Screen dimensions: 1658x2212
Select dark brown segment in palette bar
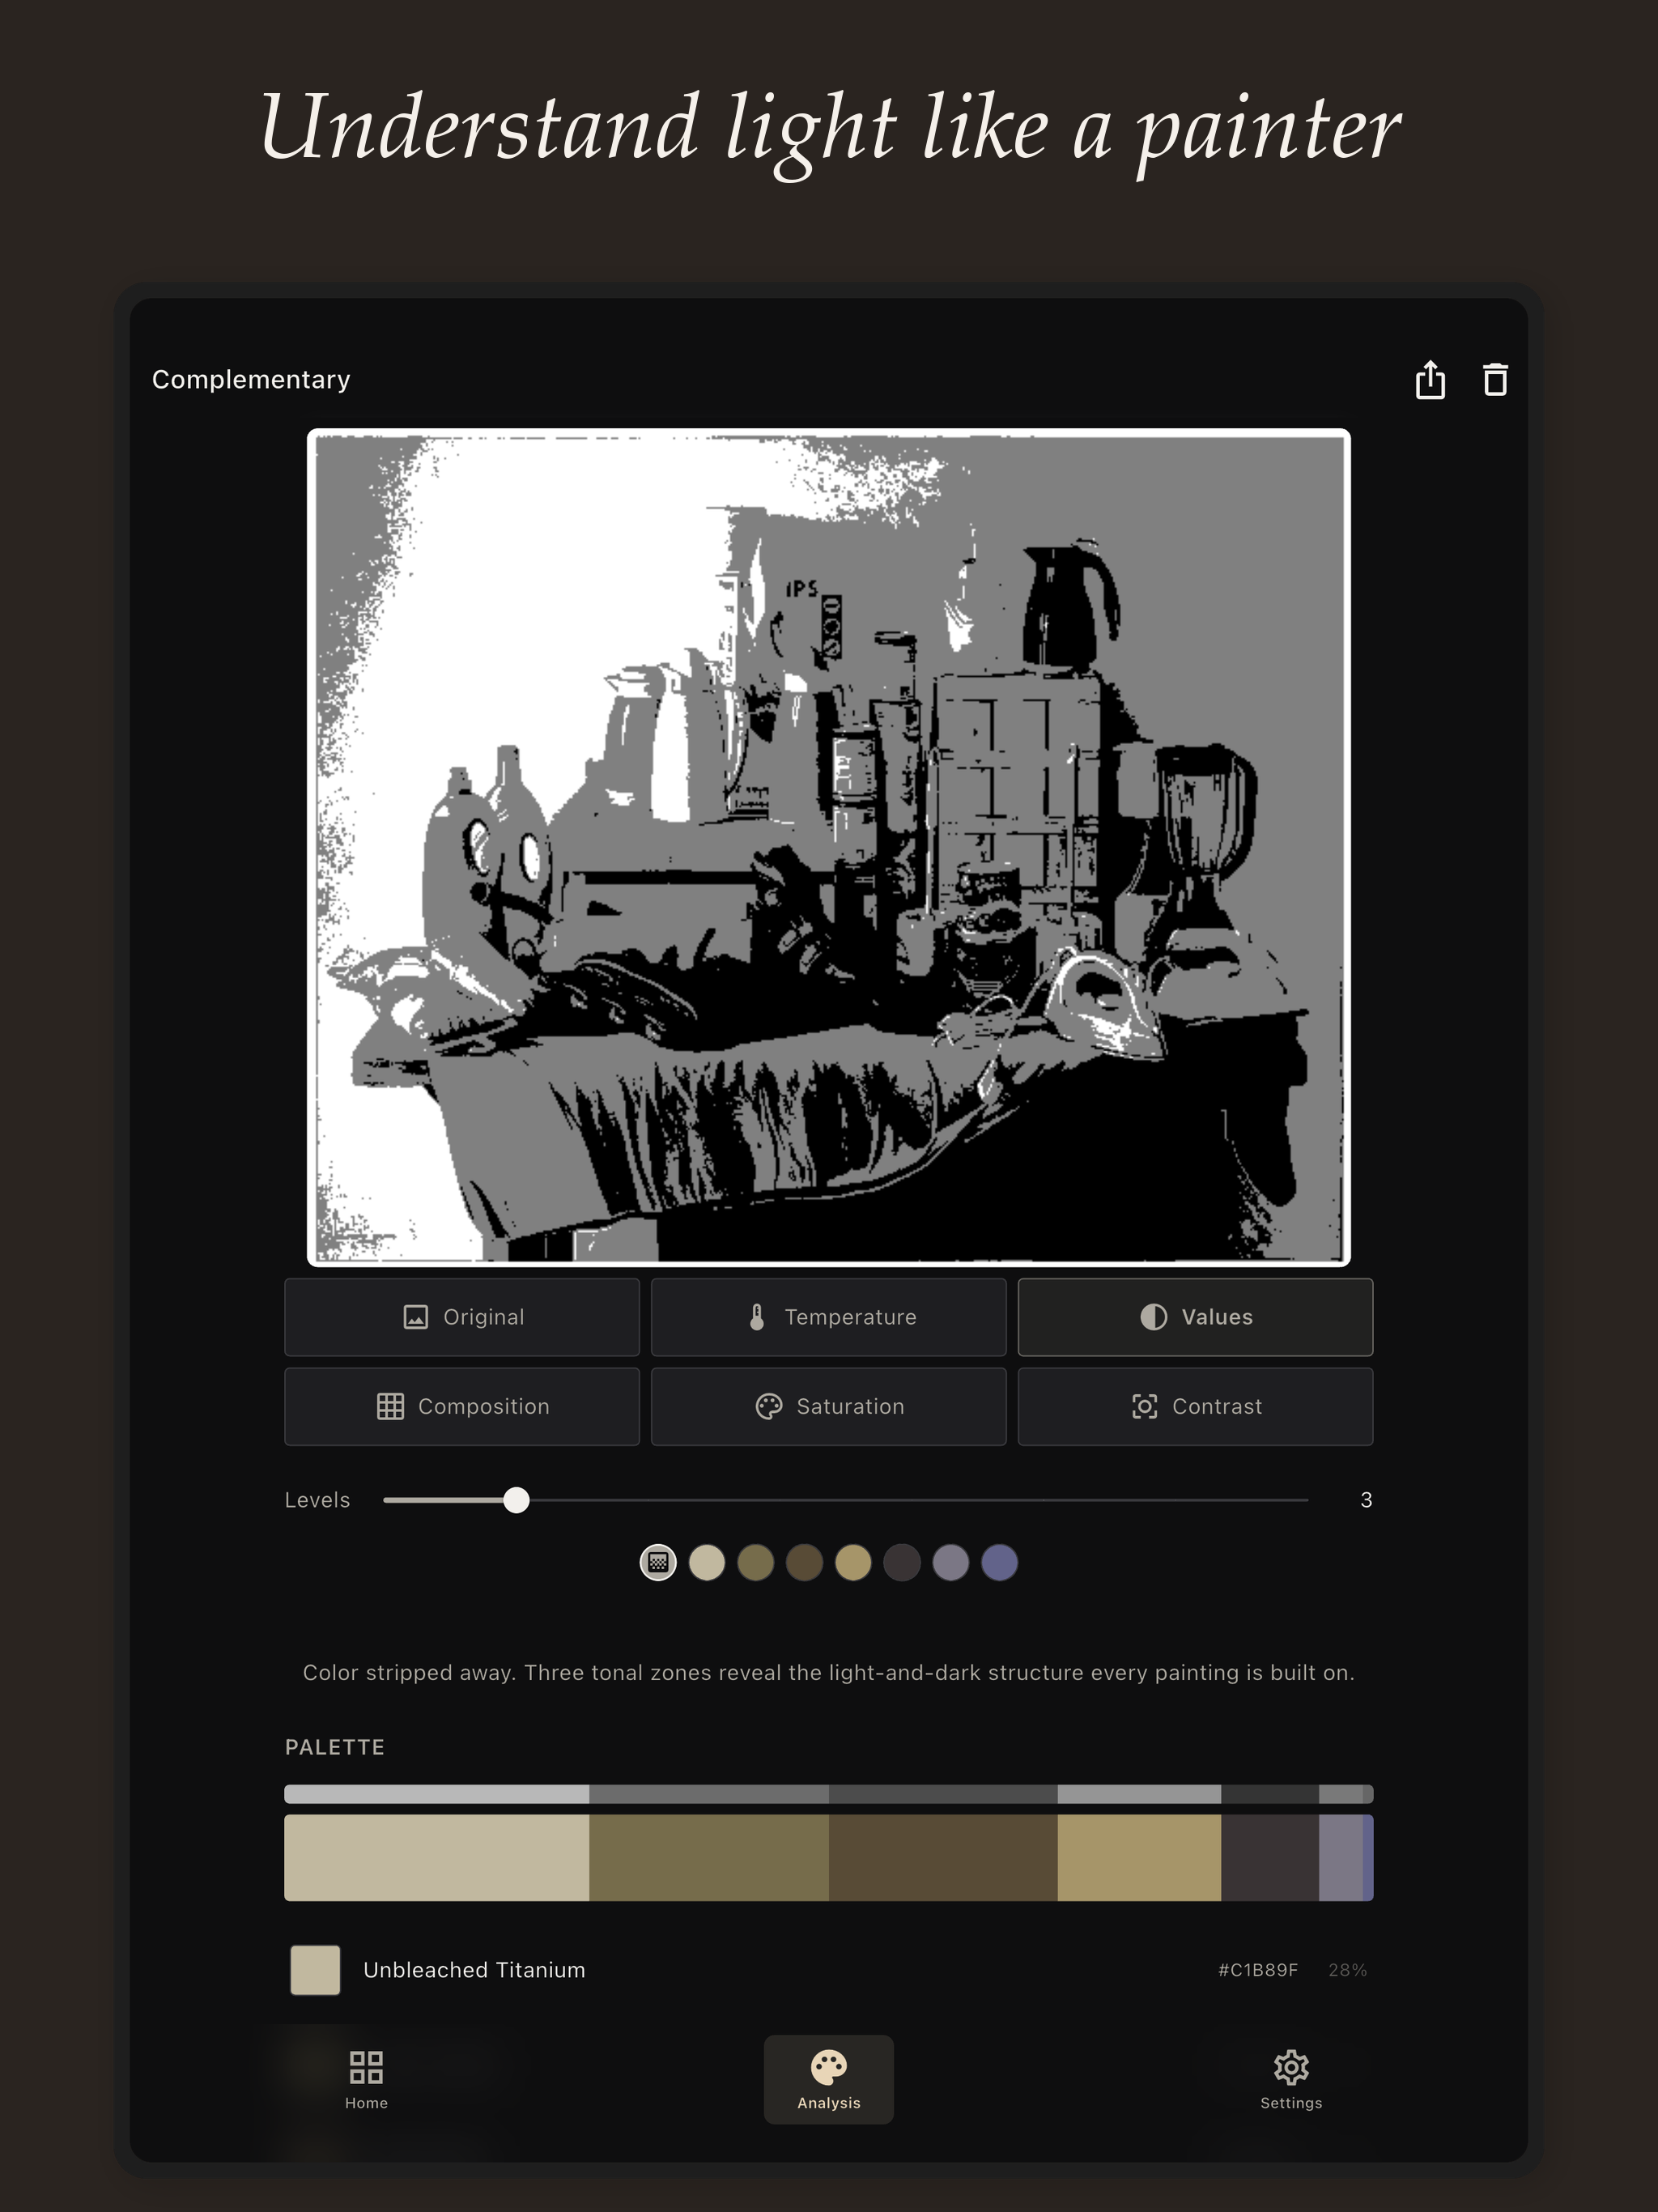click(x=943, y=1858)
